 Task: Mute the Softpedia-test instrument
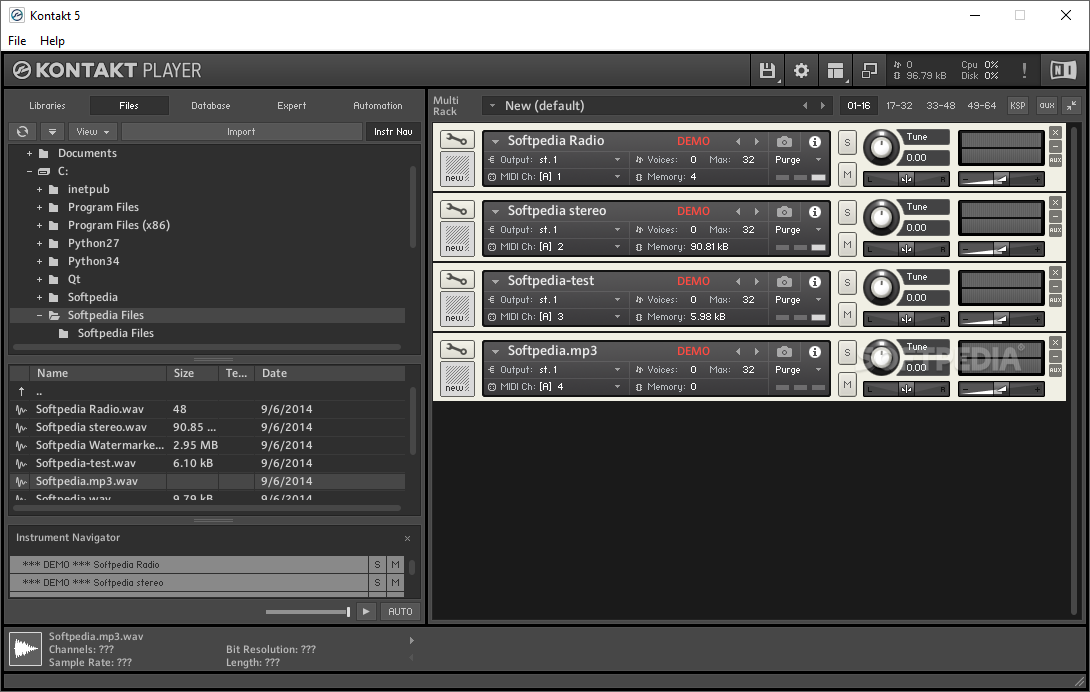click(x=847, y=314)
